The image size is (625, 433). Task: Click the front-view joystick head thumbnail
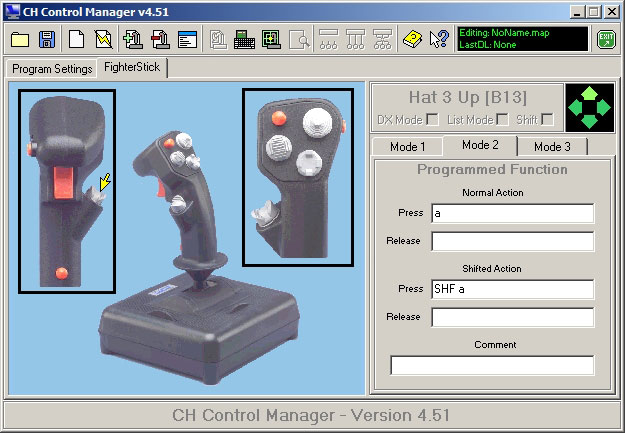click(298, 177)
